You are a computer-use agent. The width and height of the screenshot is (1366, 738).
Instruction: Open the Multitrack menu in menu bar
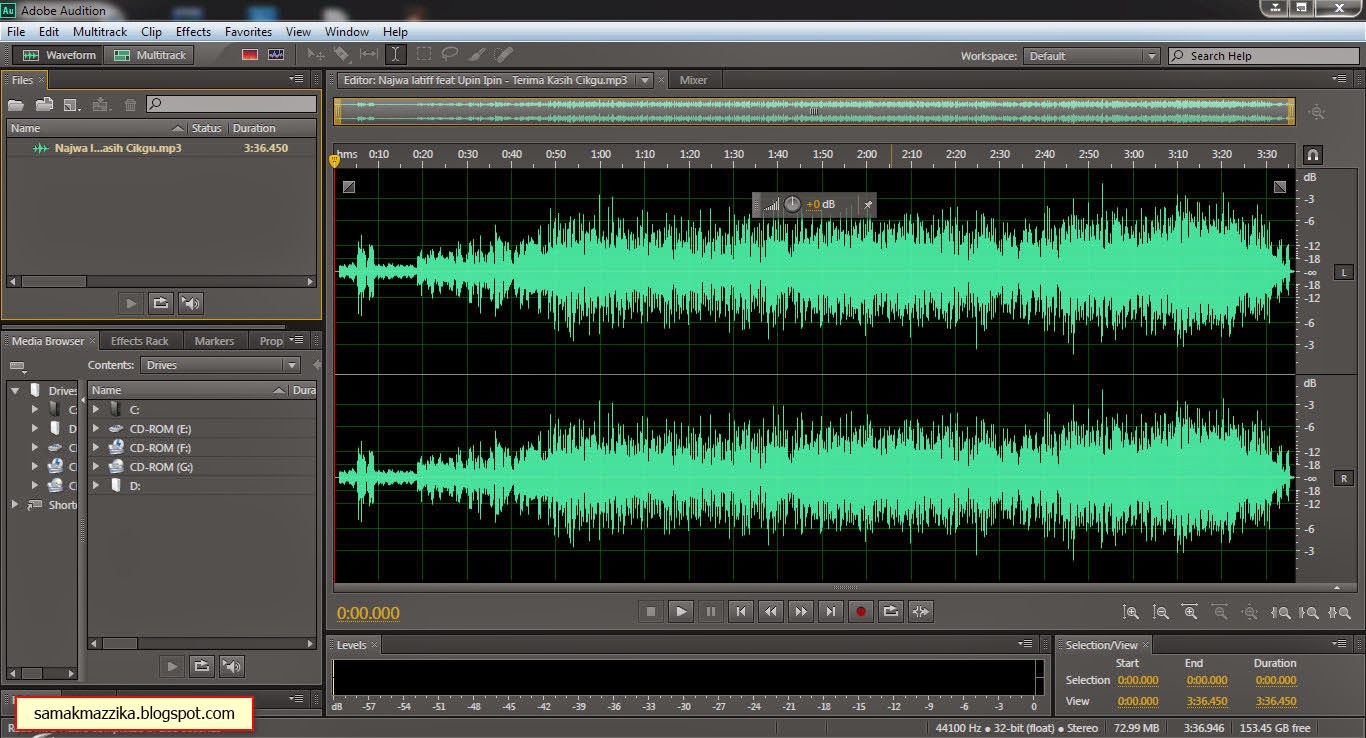tap(100, 32)
